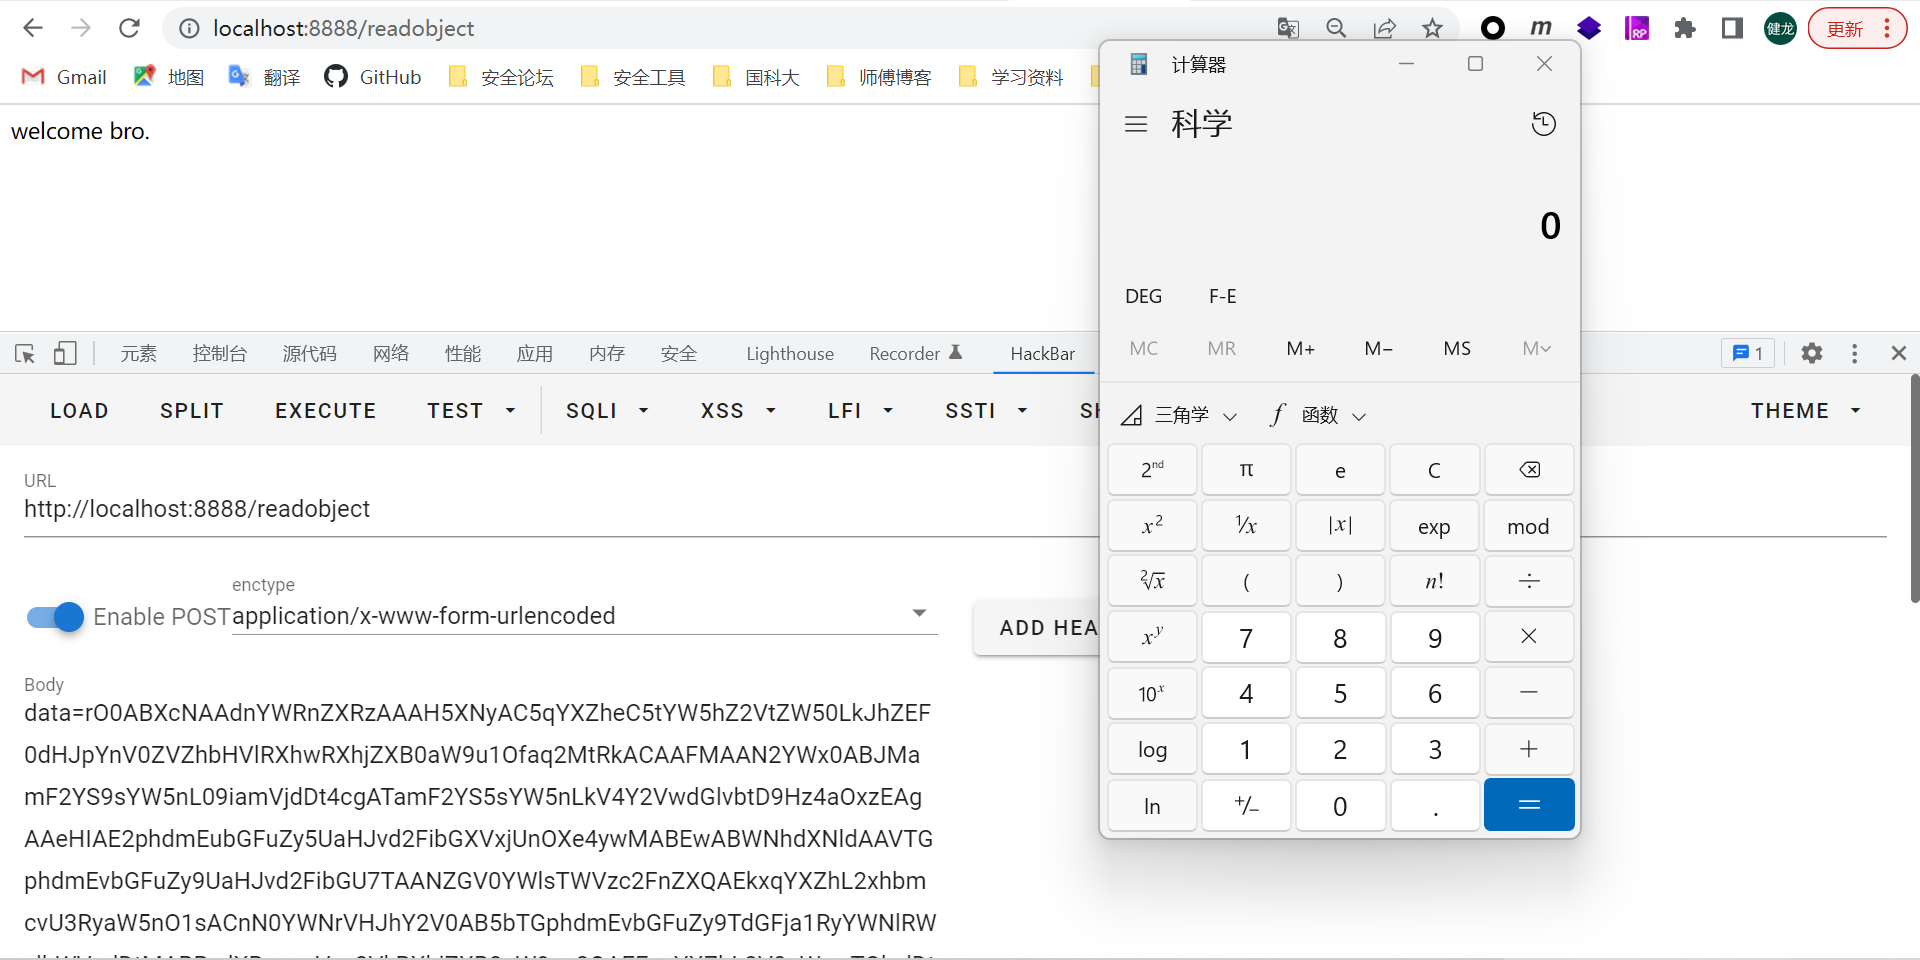Toggle the browser side panel icon
The width and height of the screenshot is (1920, 960).
[x=1733, y=28]
